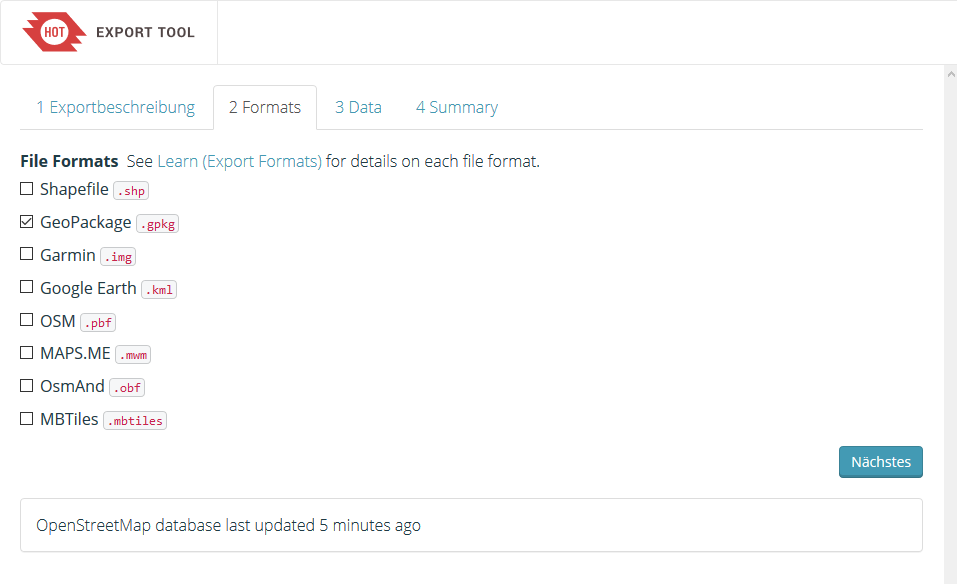This screenshot has height=584, width=957.
Task: Click the .gpkg extension badge
Action: 157,224
